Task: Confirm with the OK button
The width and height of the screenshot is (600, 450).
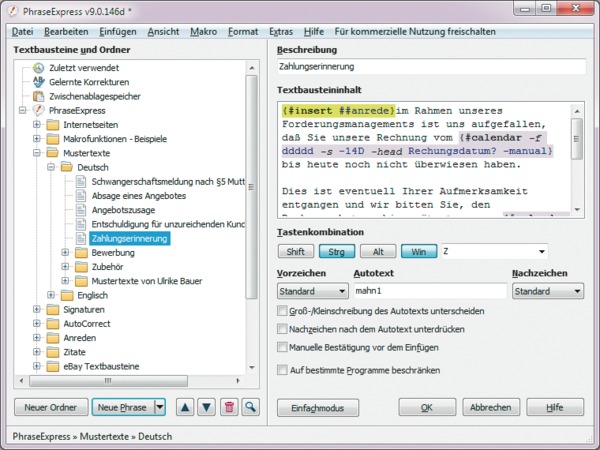Action: (x=427, y=407)
